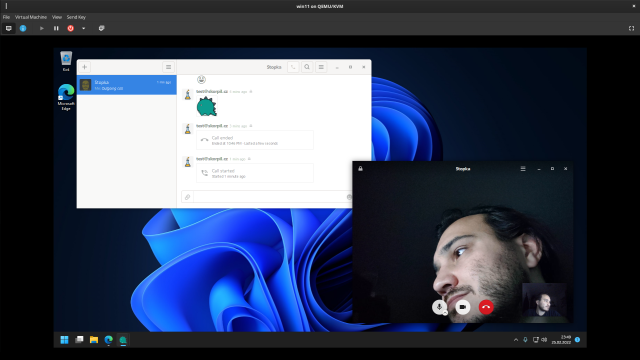Hang up with the red end-call button
The height and width of the screenshot is (360, 640).
pyautogui.click(x=486, y=307)
